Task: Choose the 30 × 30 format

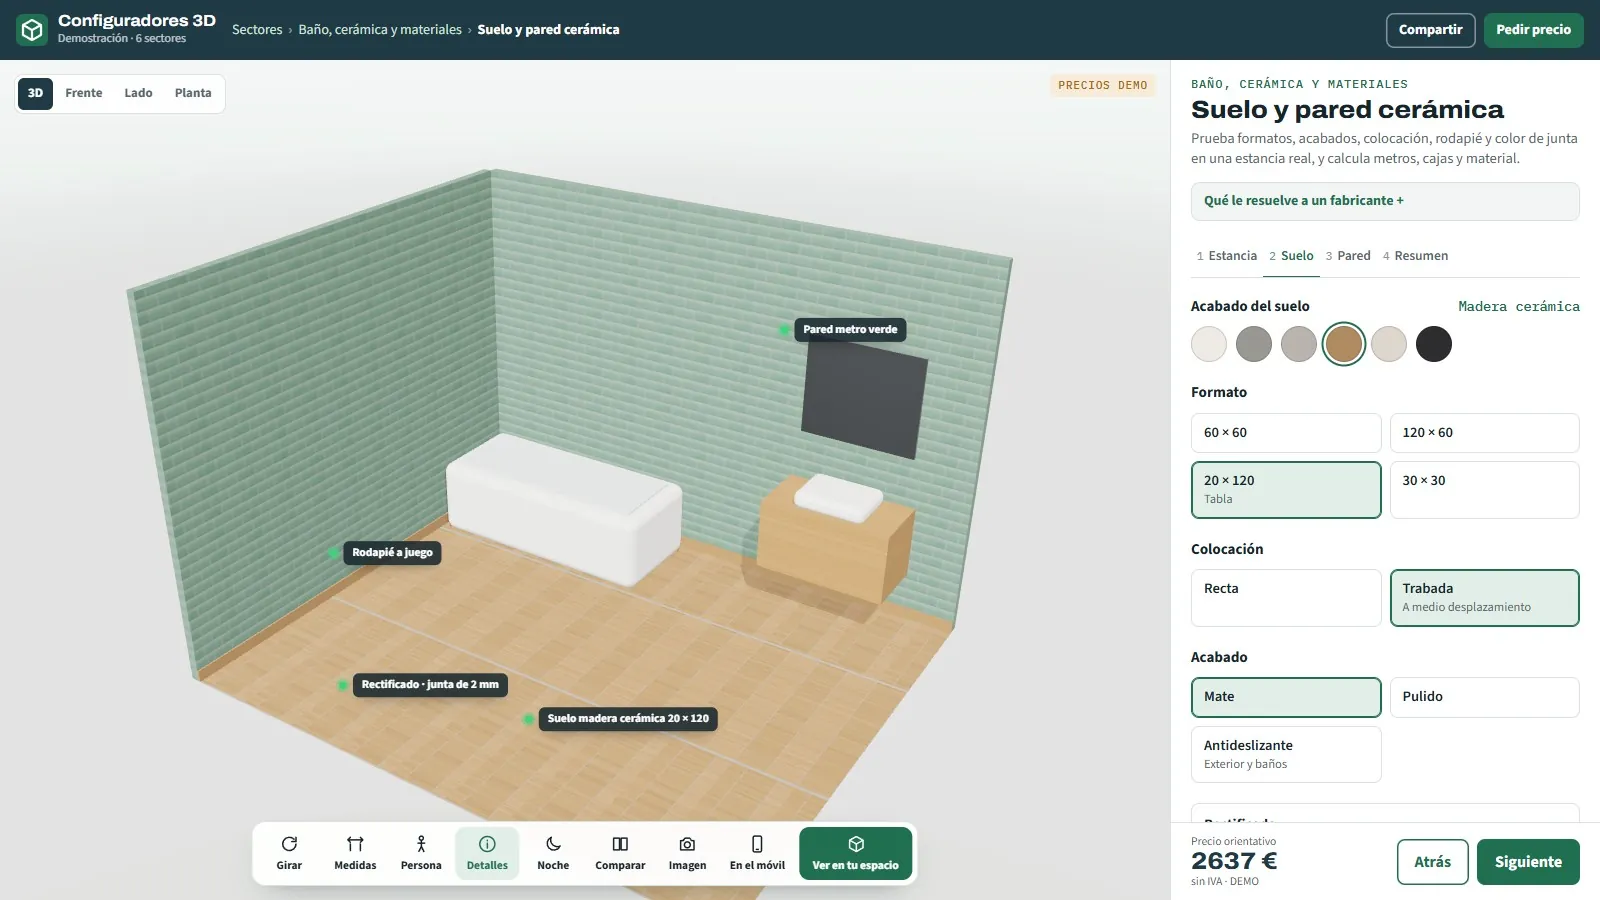Action: (1484, 490)
